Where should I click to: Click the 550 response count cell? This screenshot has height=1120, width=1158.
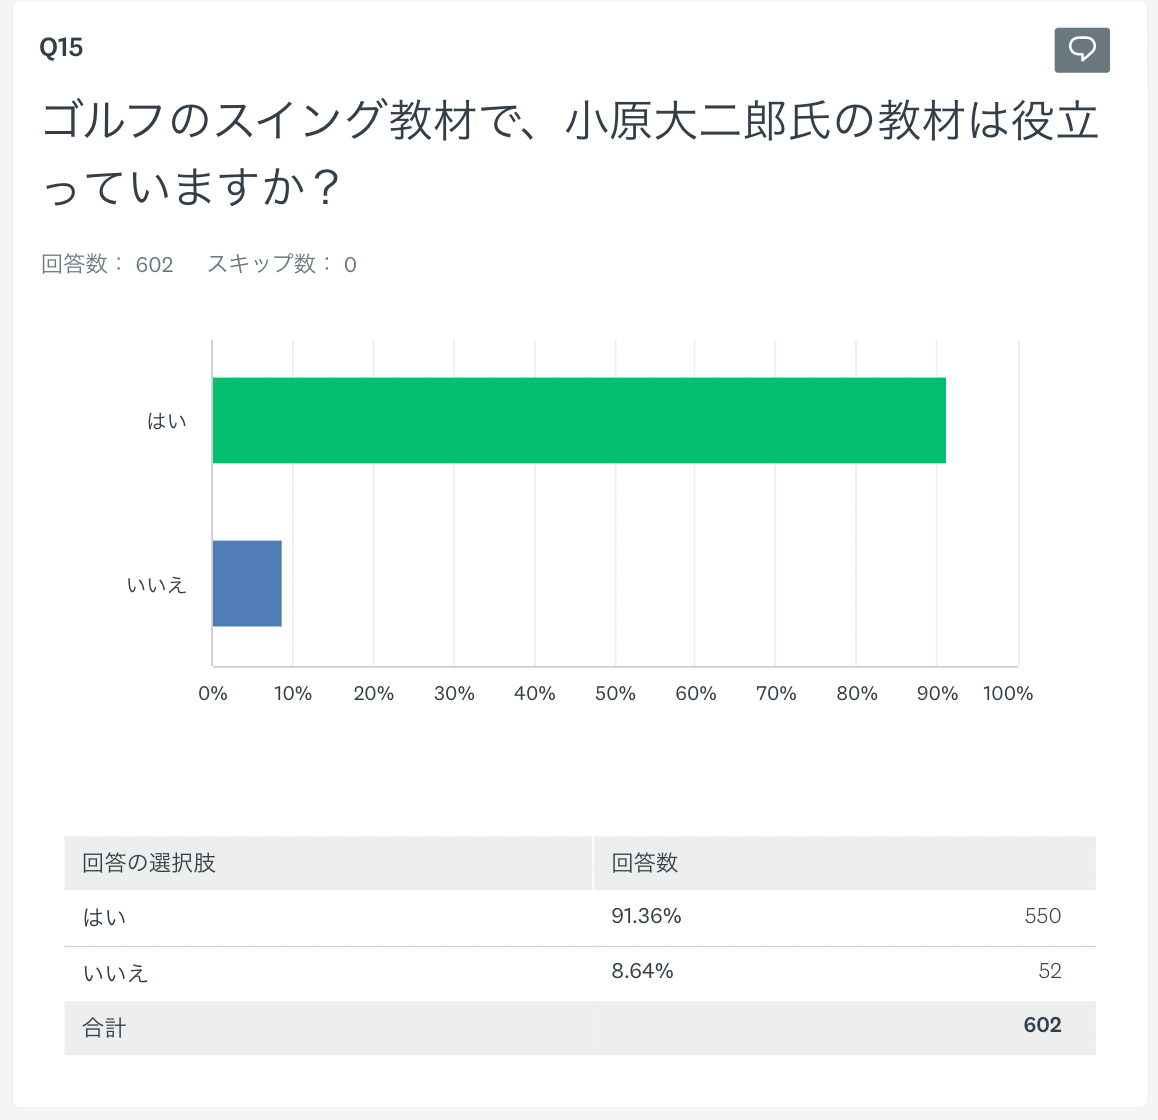[1042, 916]
